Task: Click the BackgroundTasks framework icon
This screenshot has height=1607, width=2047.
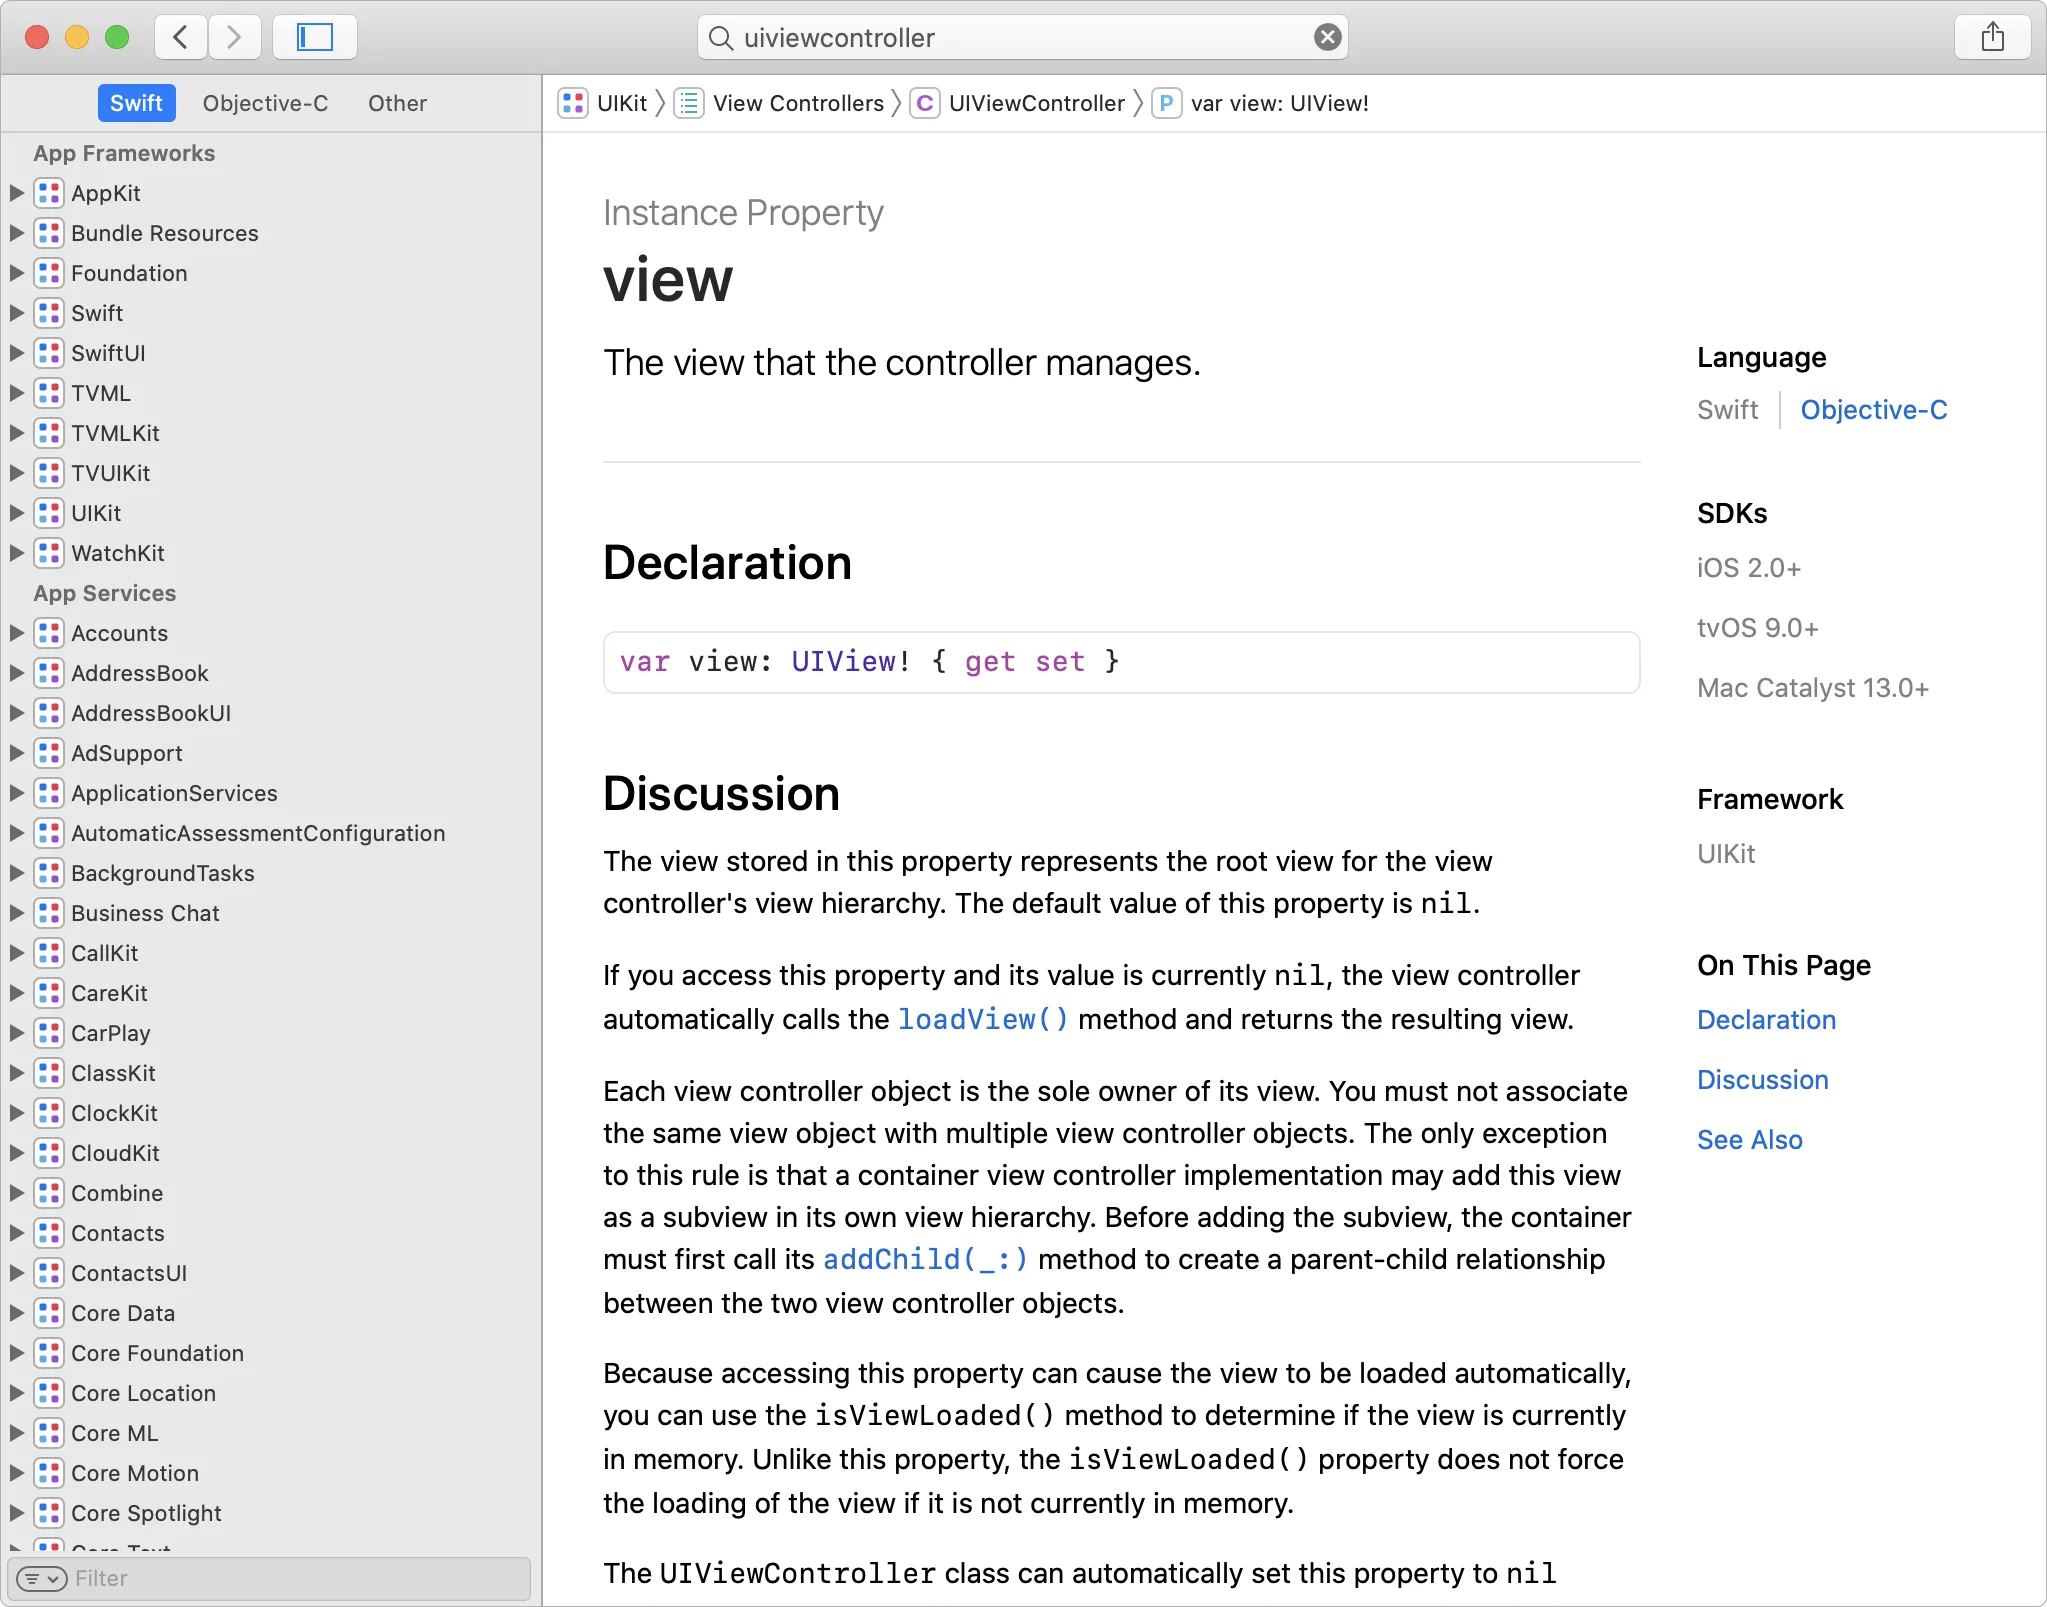Action: point(49,873)
